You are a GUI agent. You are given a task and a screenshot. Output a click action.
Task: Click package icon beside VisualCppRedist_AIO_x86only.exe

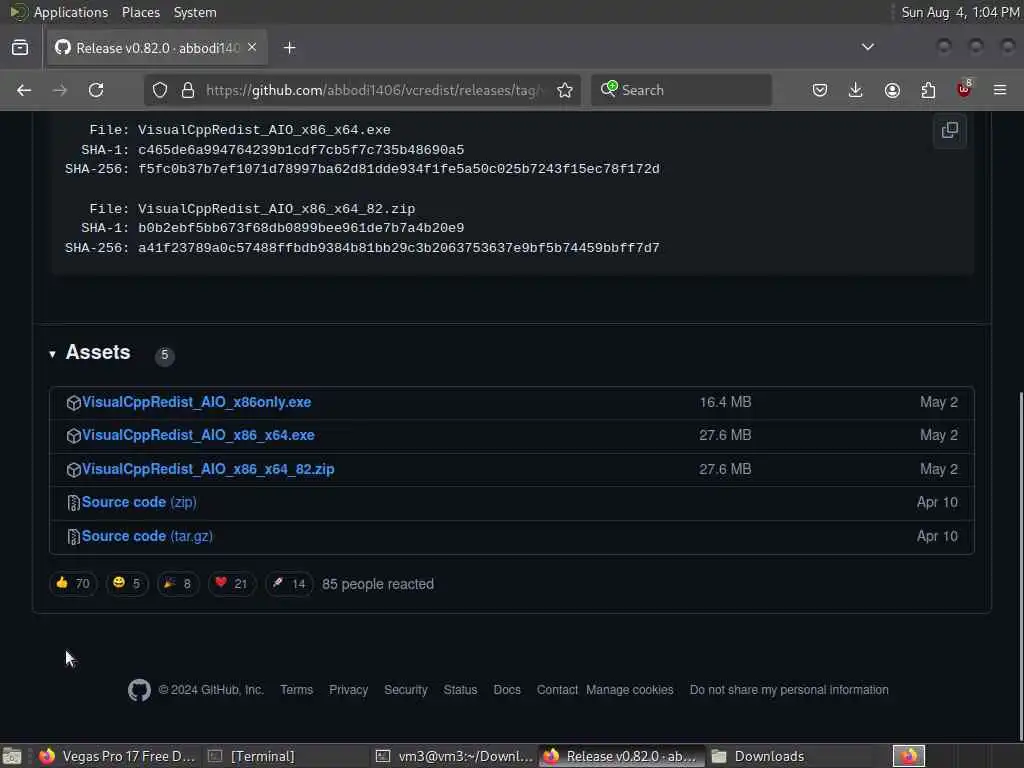(x=73, y=403)
